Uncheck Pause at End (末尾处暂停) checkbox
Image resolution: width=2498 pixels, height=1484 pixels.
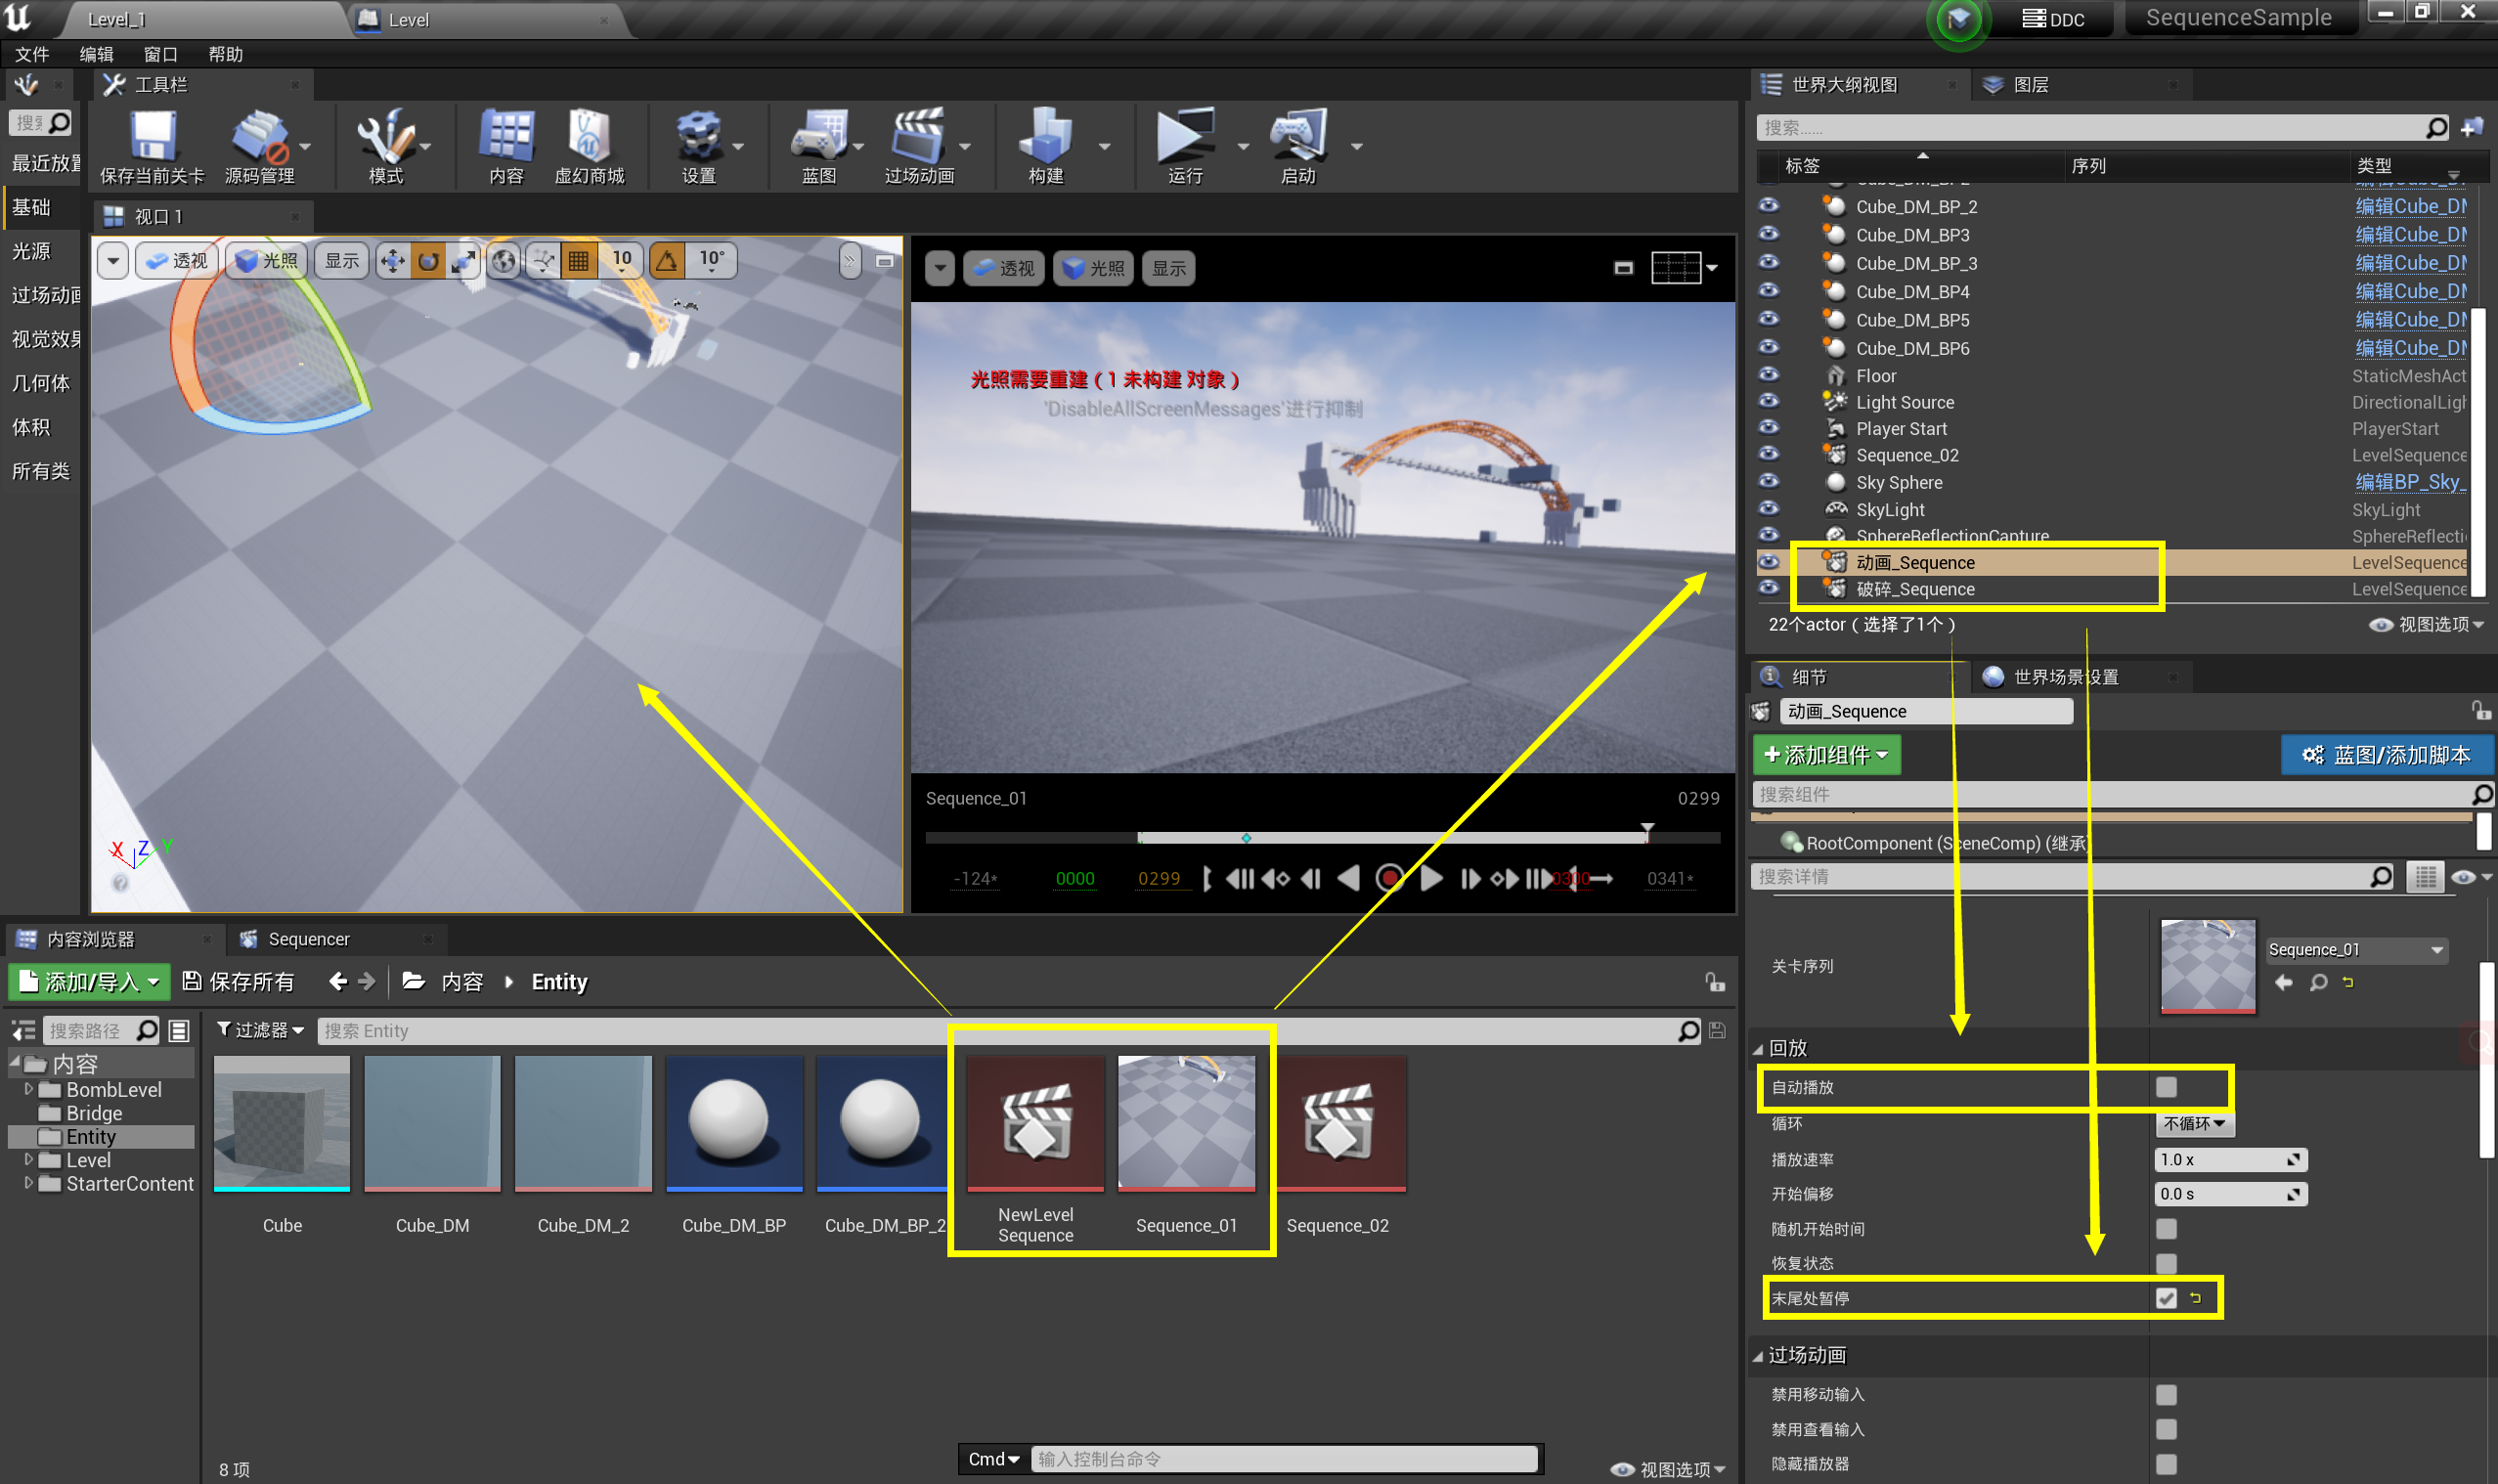coord(2166,1299)
